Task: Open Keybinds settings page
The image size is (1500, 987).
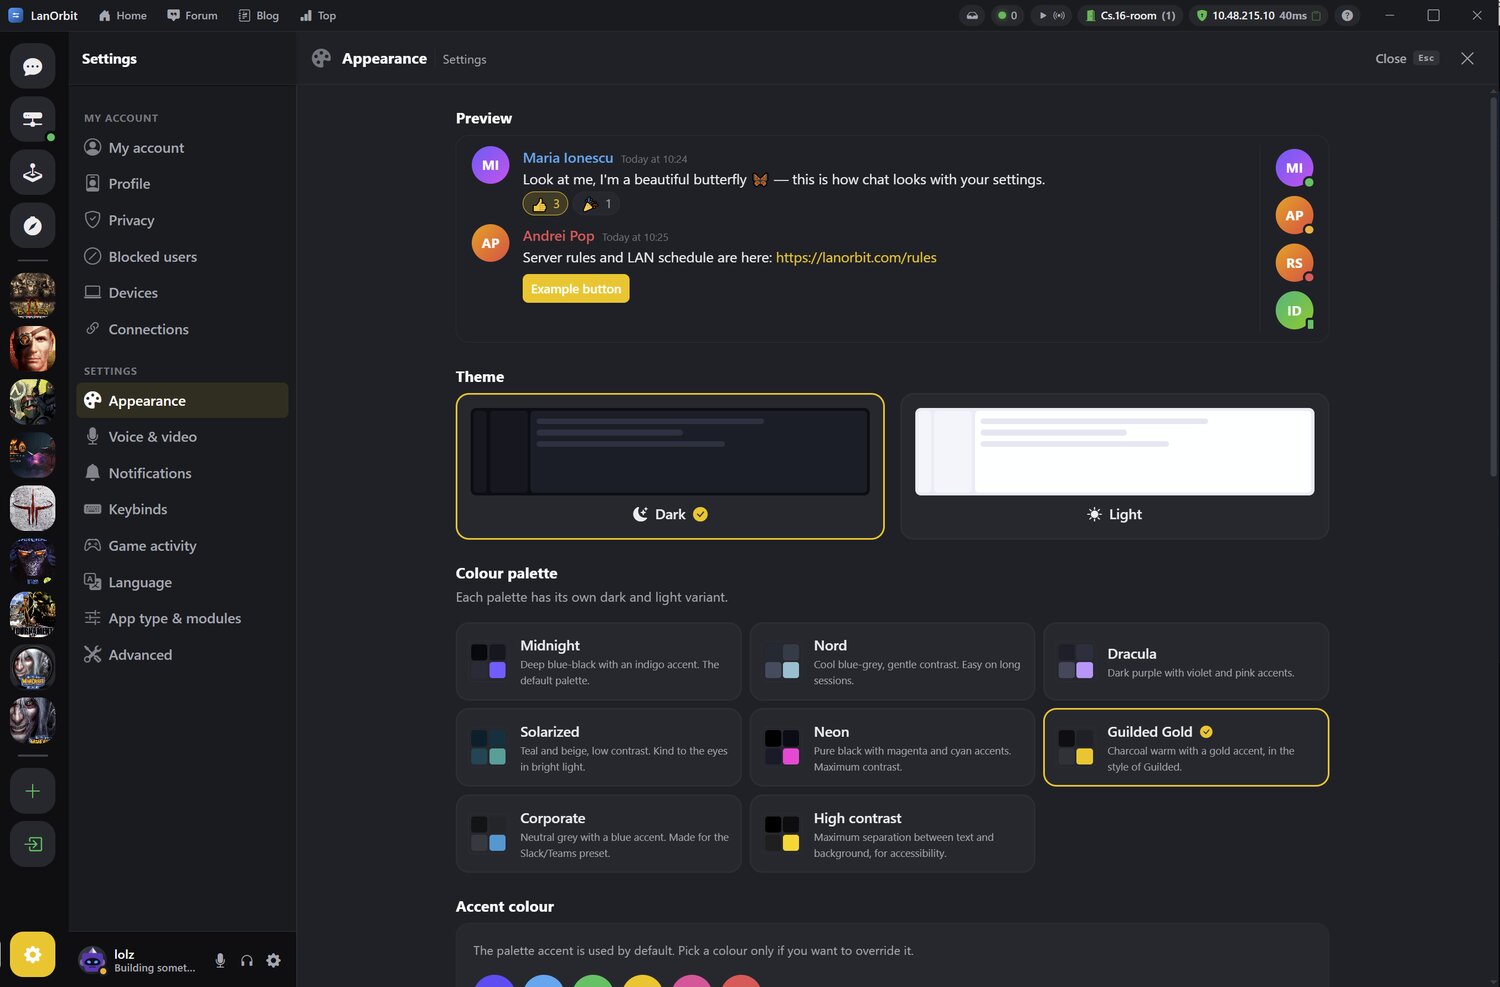Action: [x=182, y=509]
